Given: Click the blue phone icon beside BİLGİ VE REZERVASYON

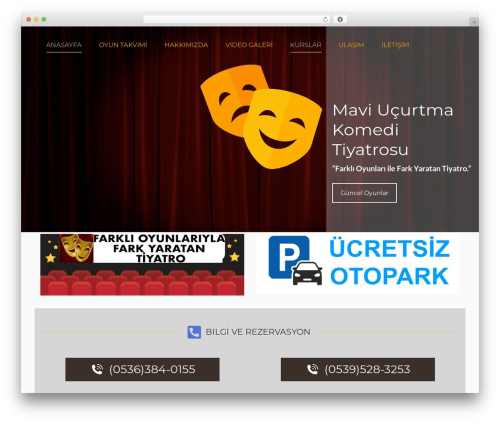Looking at the screenshot, I should point(194,332).
